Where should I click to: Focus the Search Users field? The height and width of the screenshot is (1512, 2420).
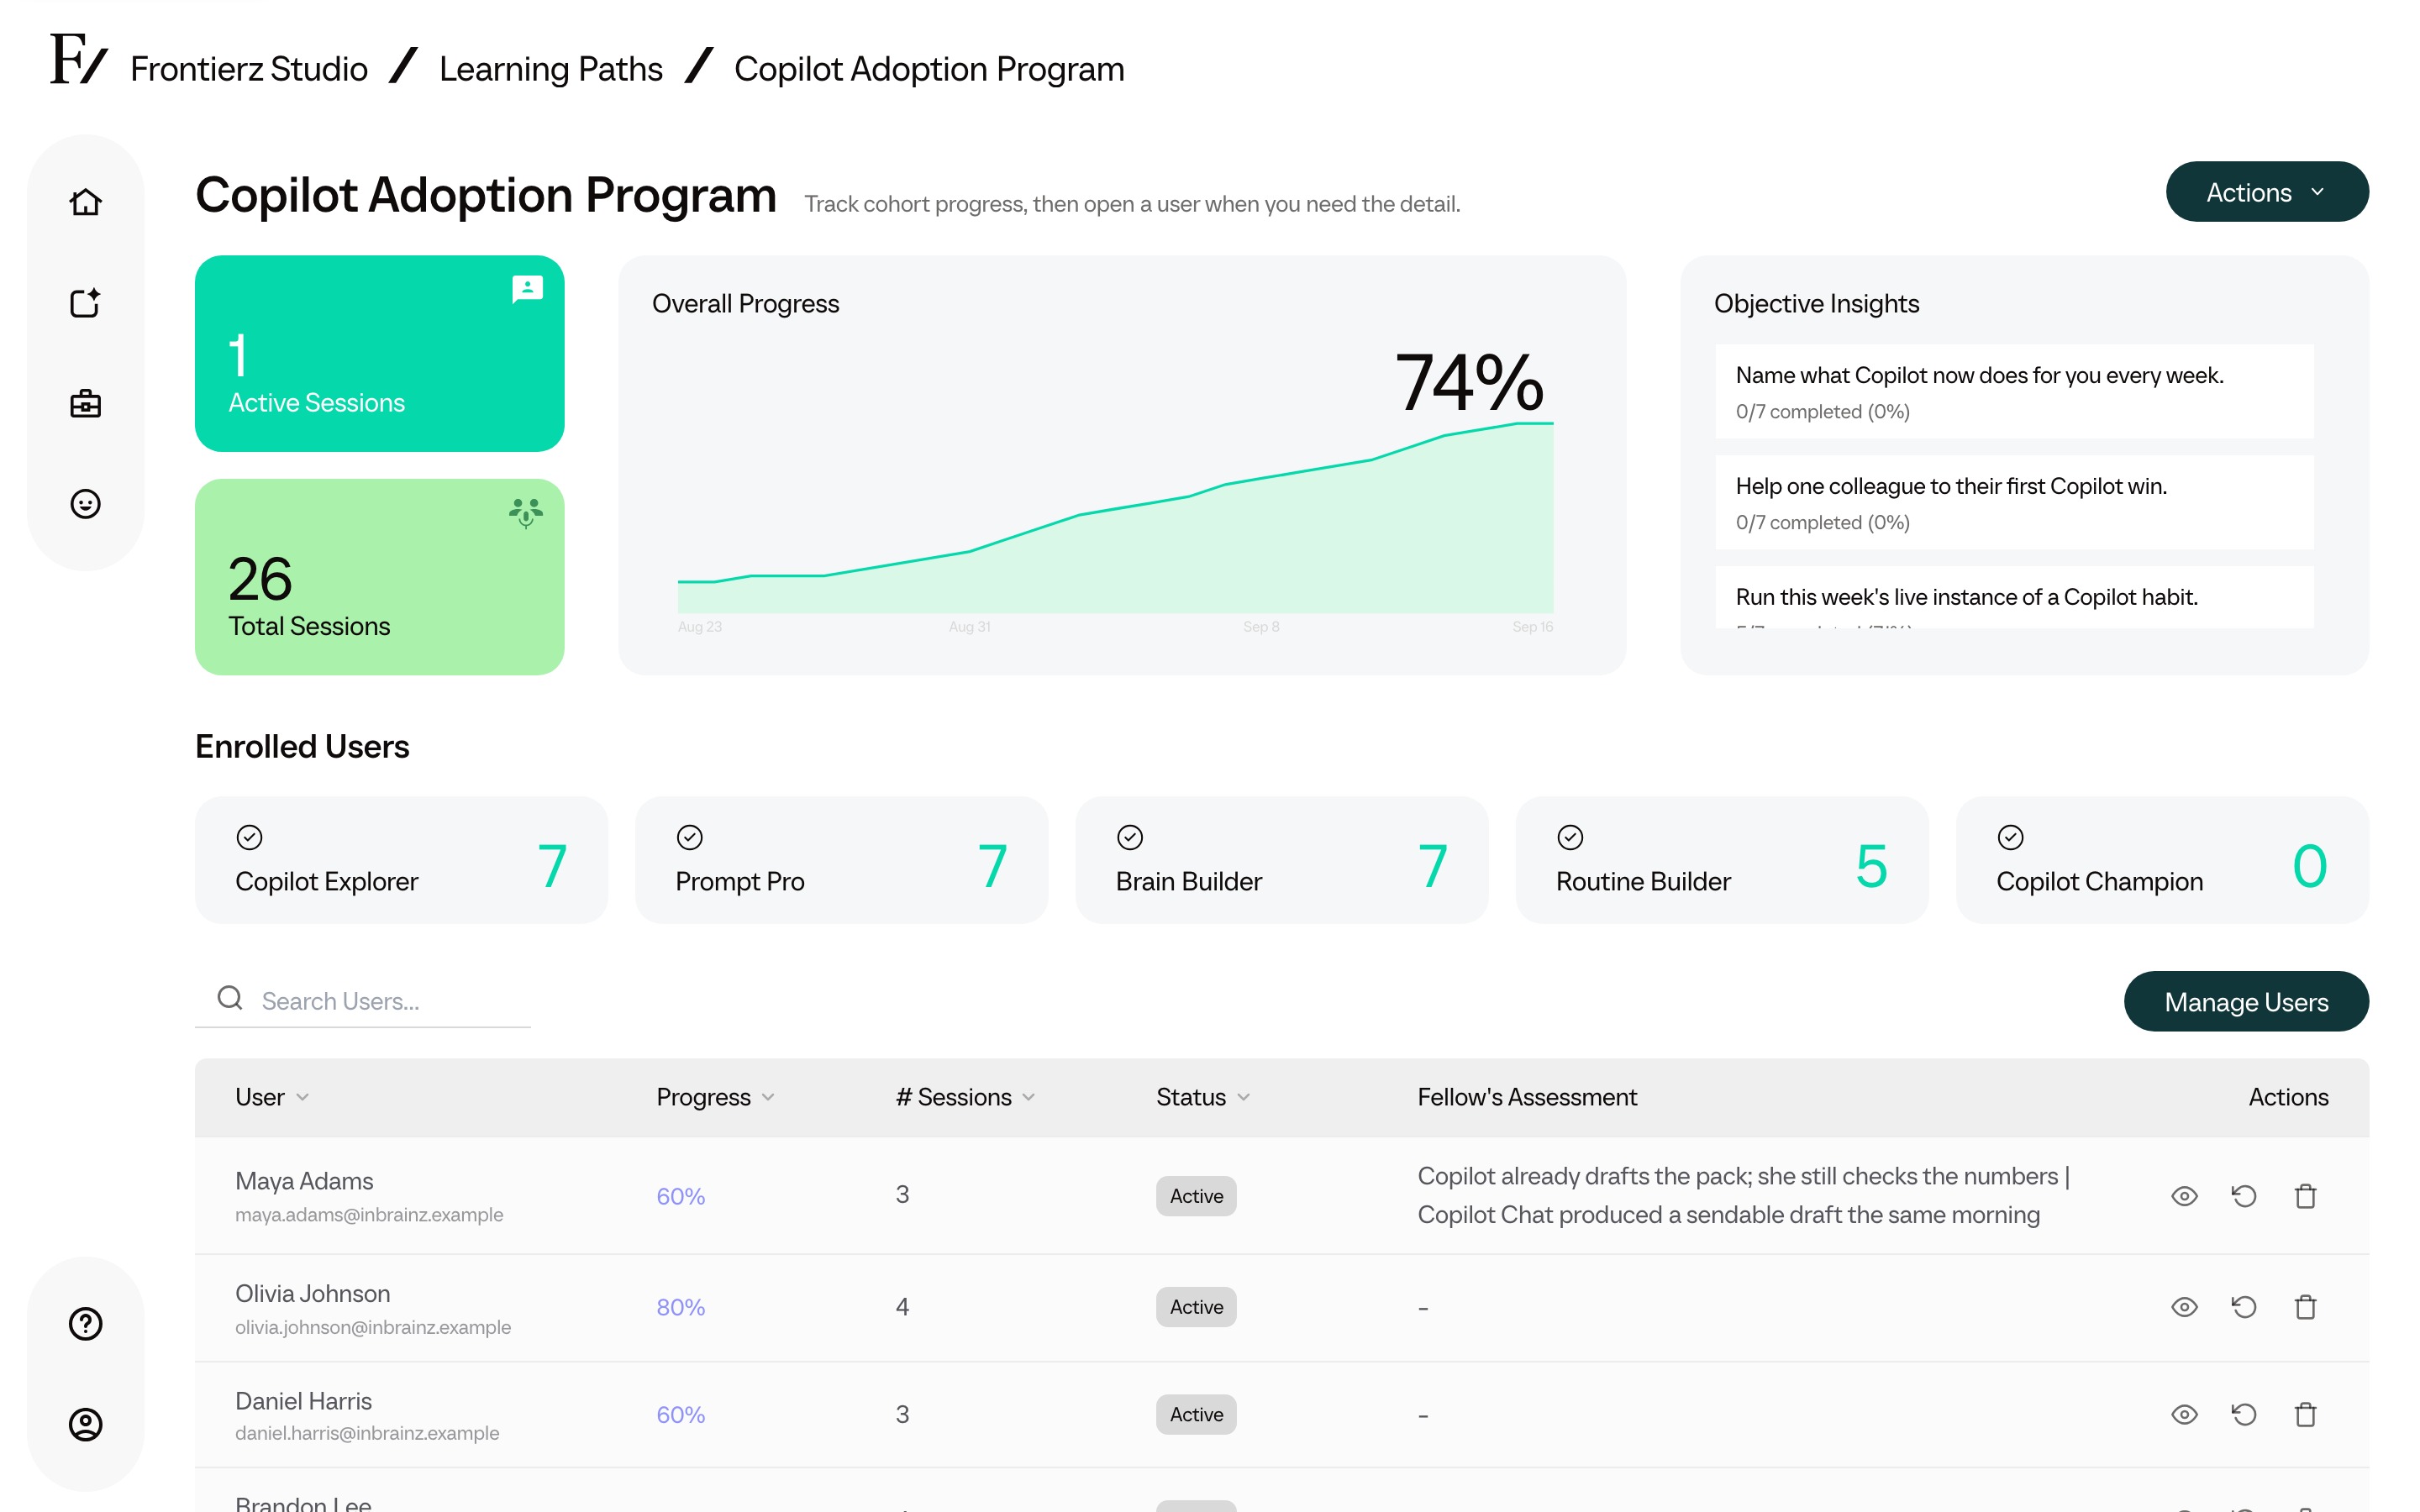click(x=362, y=1000)
